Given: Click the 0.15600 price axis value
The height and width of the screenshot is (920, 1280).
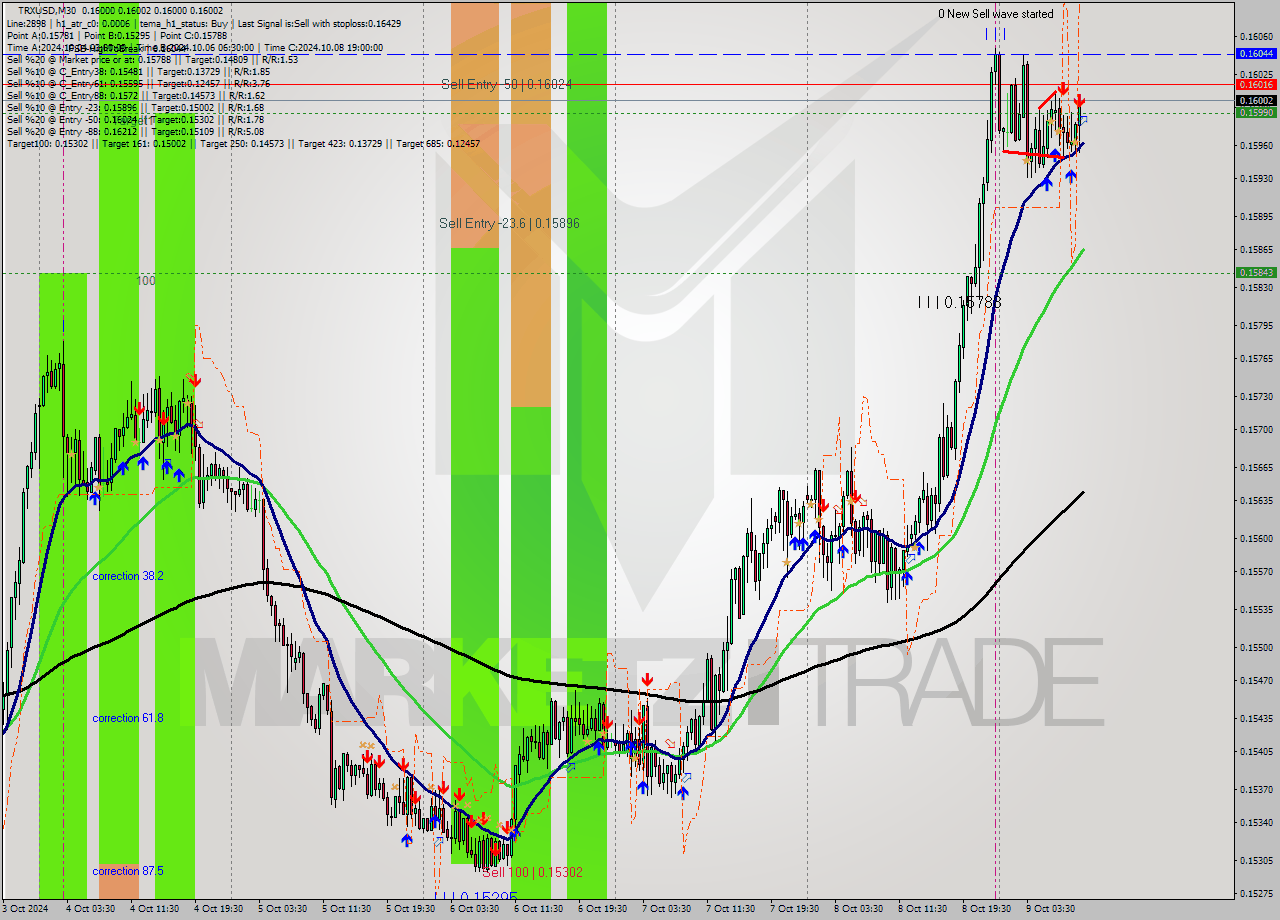Looking at the screenshot, I should point(1256,538).
